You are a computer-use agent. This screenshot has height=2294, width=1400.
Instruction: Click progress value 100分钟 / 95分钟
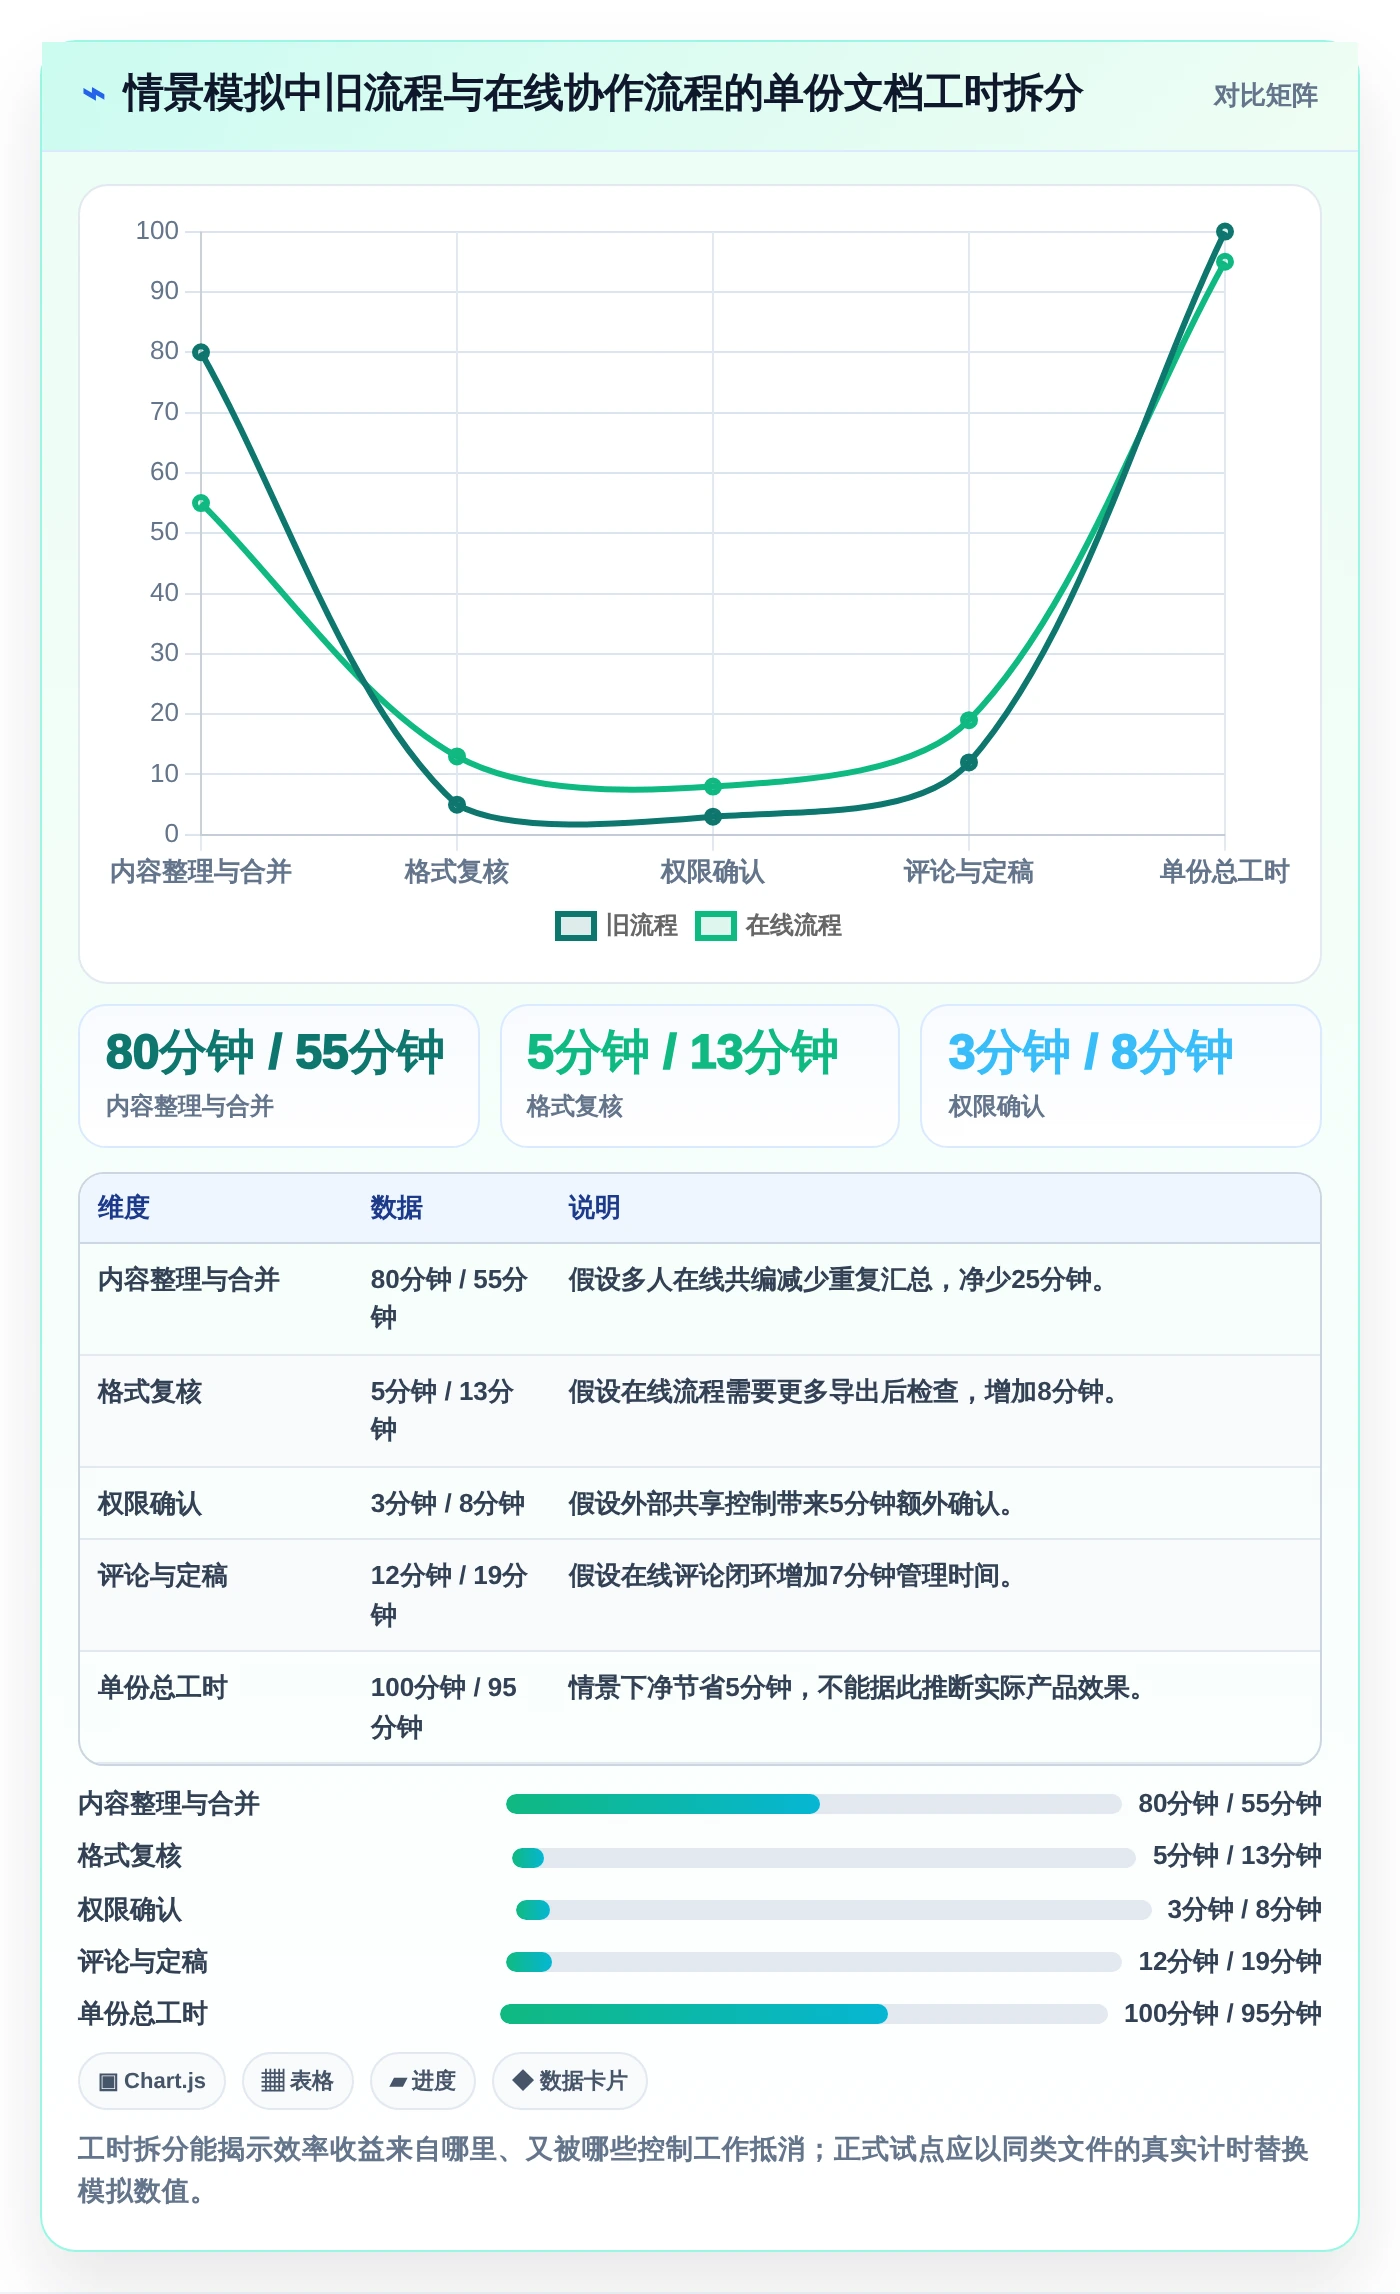point(1223,2014)
